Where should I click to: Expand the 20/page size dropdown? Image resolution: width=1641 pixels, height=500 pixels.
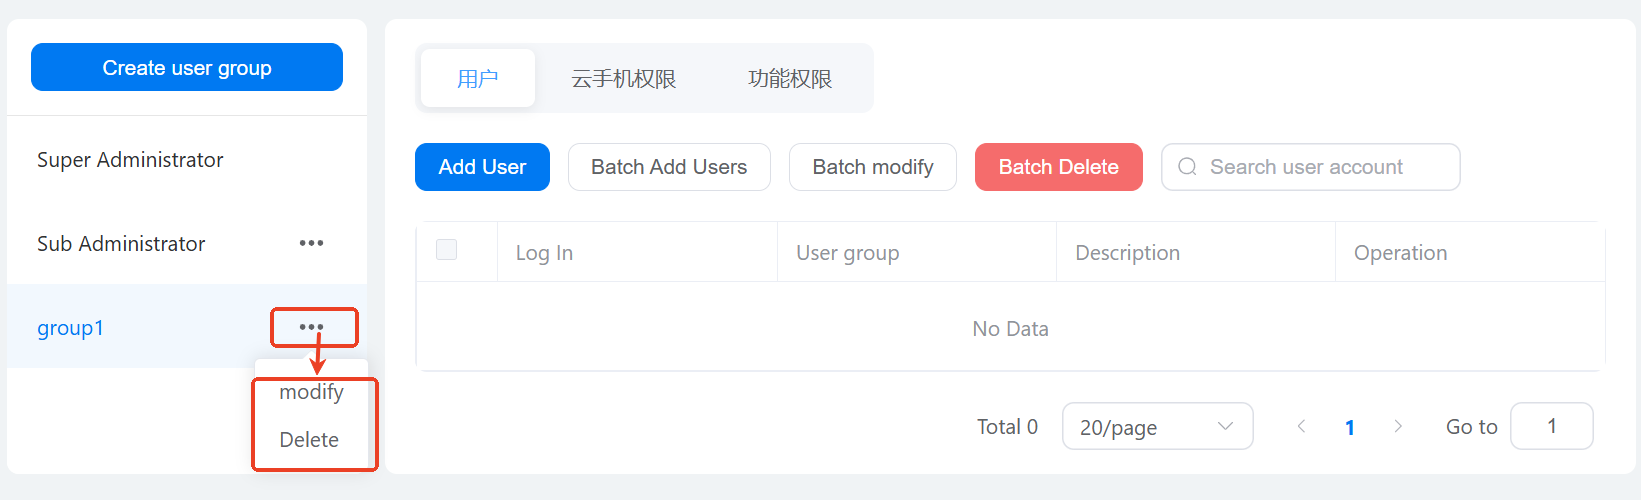tap(1156, 427)
